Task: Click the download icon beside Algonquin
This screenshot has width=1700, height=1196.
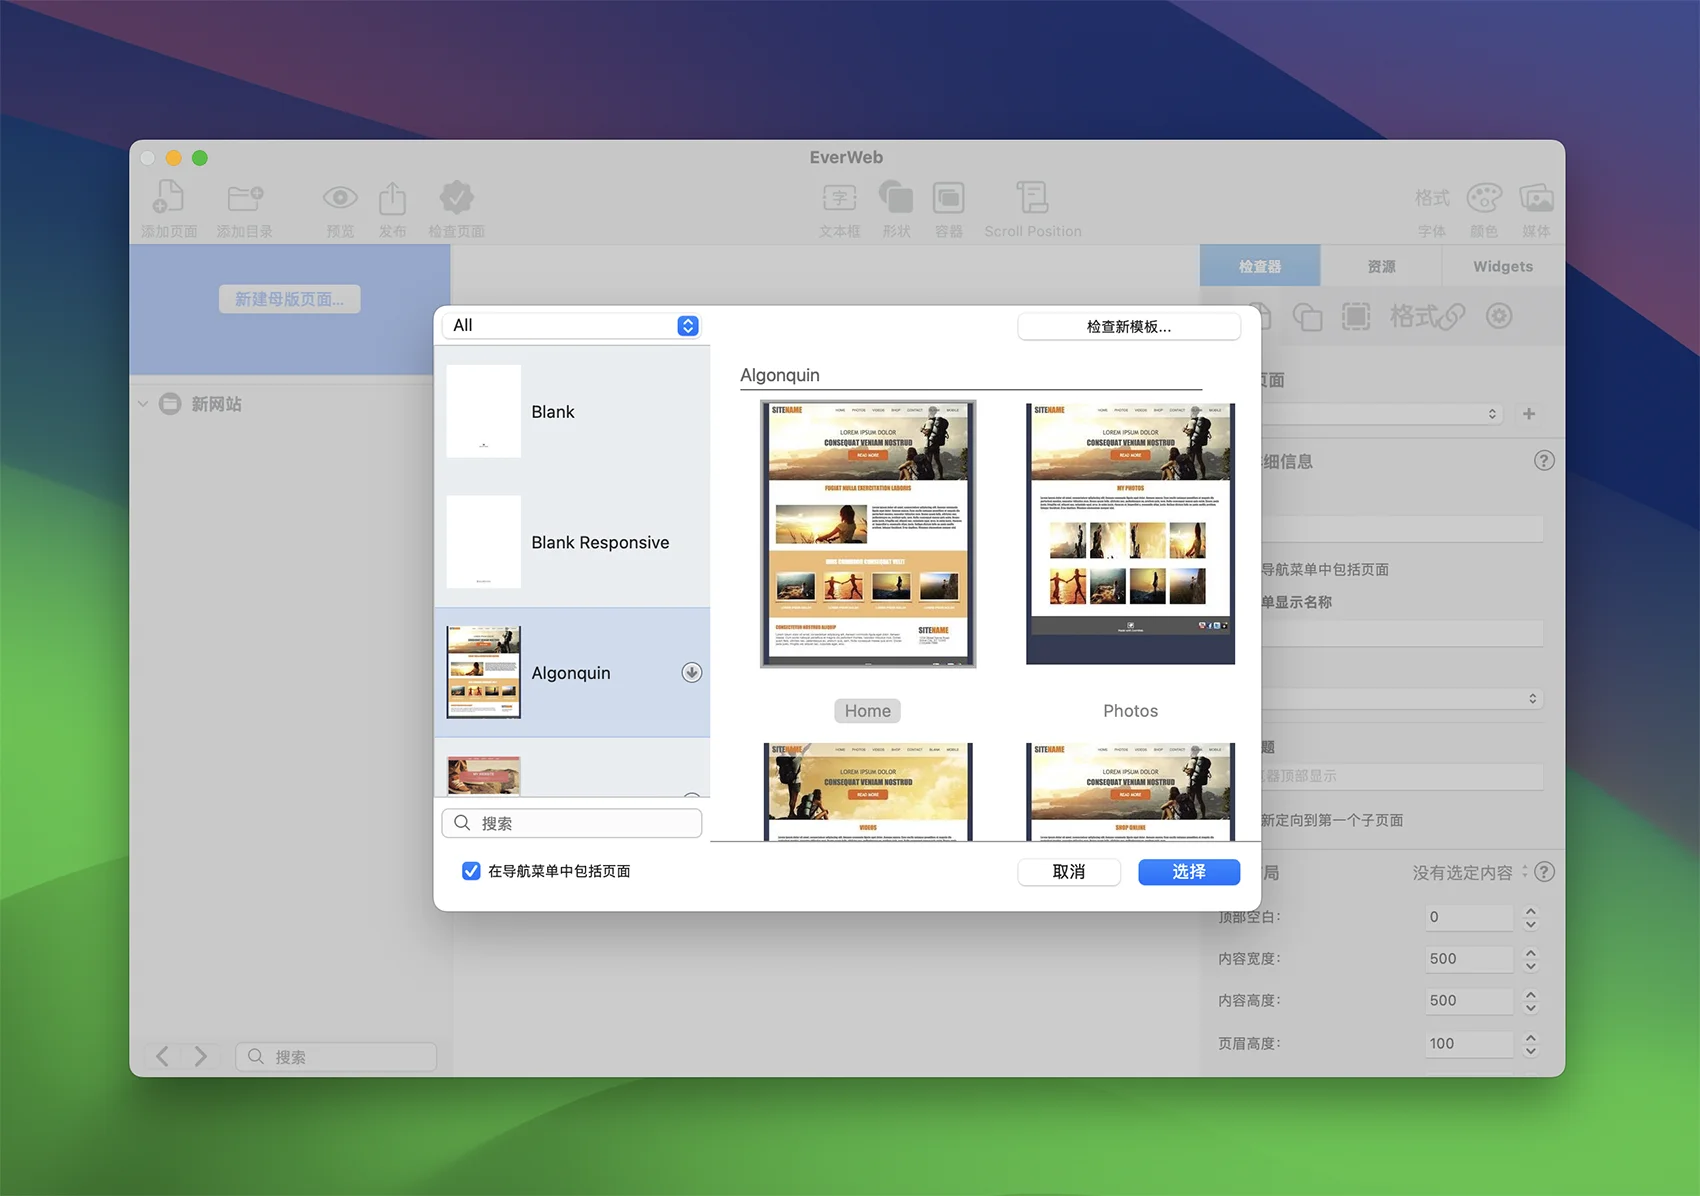Action: click(691, 672)
